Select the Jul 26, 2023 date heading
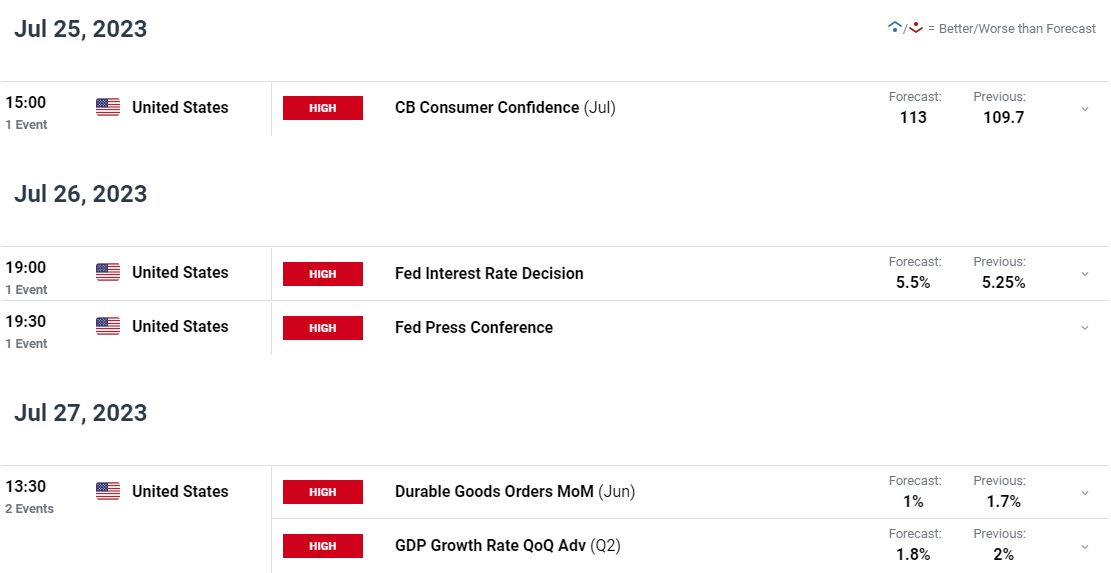 coord(81,193)
